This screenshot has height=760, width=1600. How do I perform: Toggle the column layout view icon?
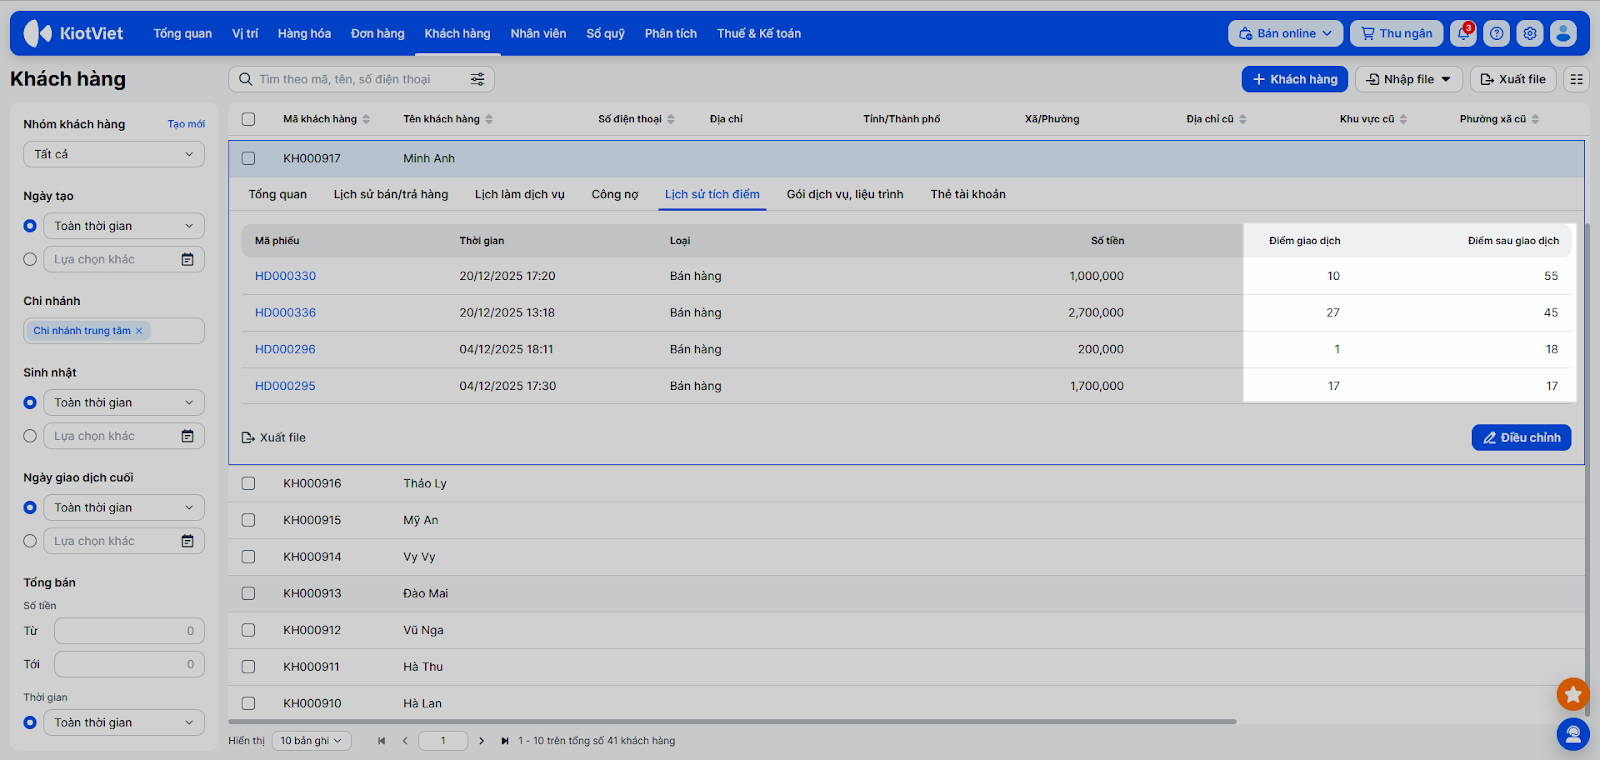1577,79
